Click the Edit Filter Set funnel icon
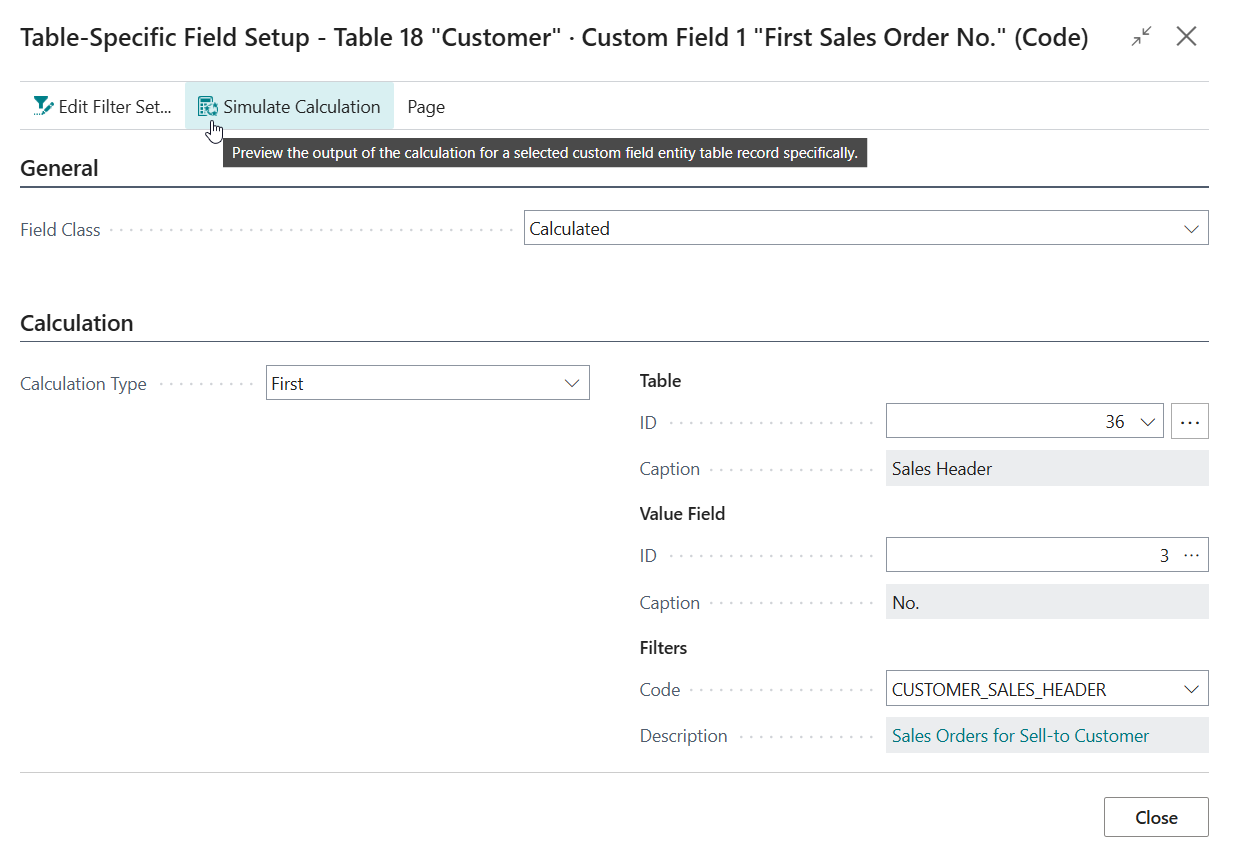 point(43,106)
